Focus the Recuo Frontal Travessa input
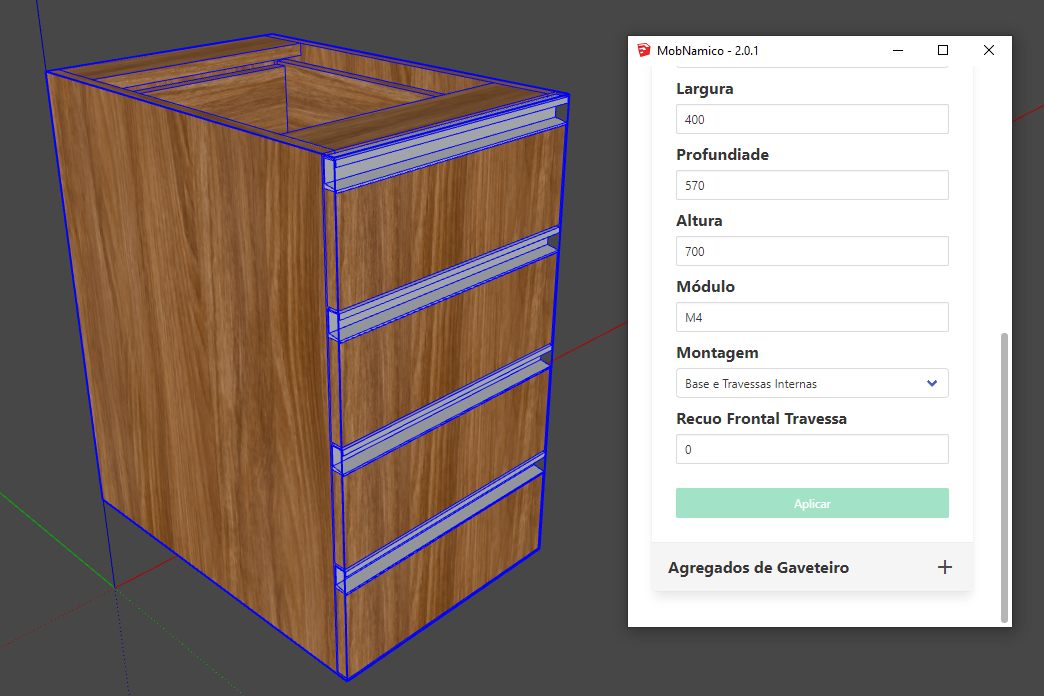The image size is (1044, 696). [x=811, y=449]
